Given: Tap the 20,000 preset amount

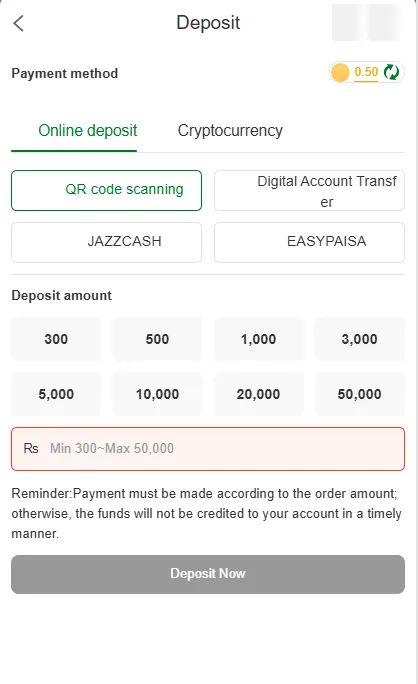Looking at the screenshot, I should pyautogui.click(x=258, y=394).
